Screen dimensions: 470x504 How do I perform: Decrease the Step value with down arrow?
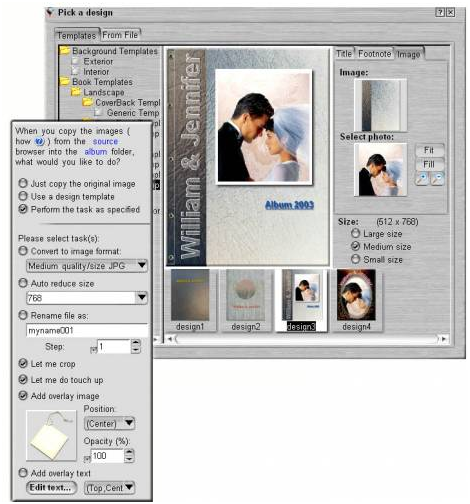(x=136, y=350)
